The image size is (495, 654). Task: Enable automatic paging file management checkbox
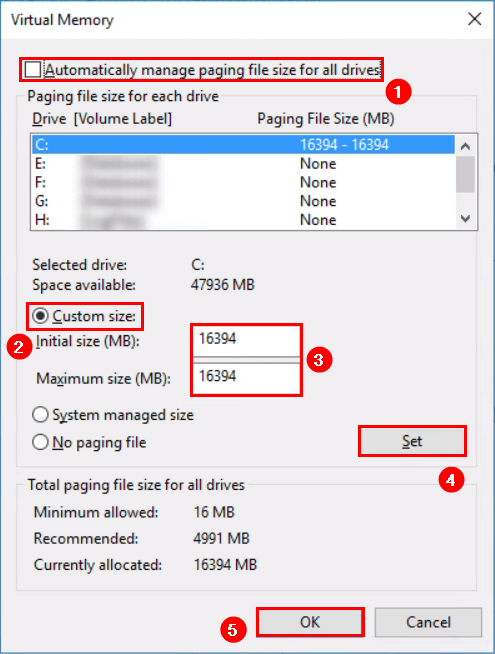click(33, 70)
